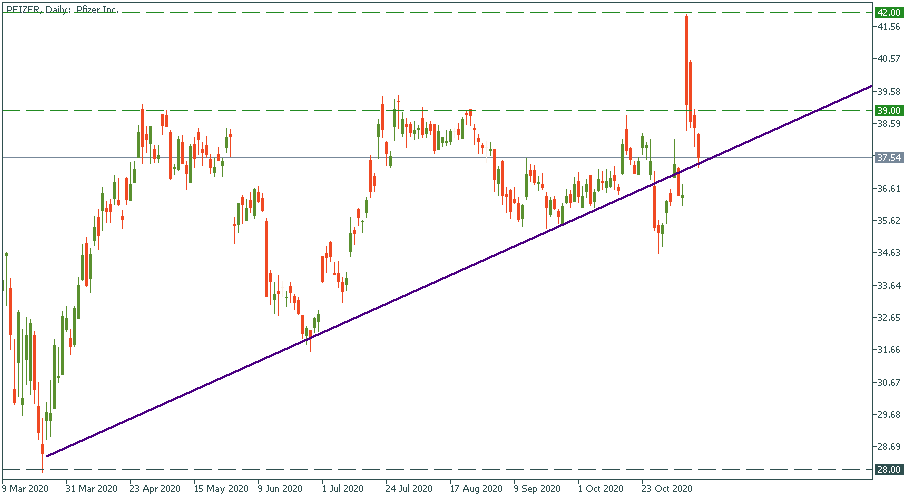
Task: Click the 9 Mar 2020 date label
Action: [x=24, y=489]
